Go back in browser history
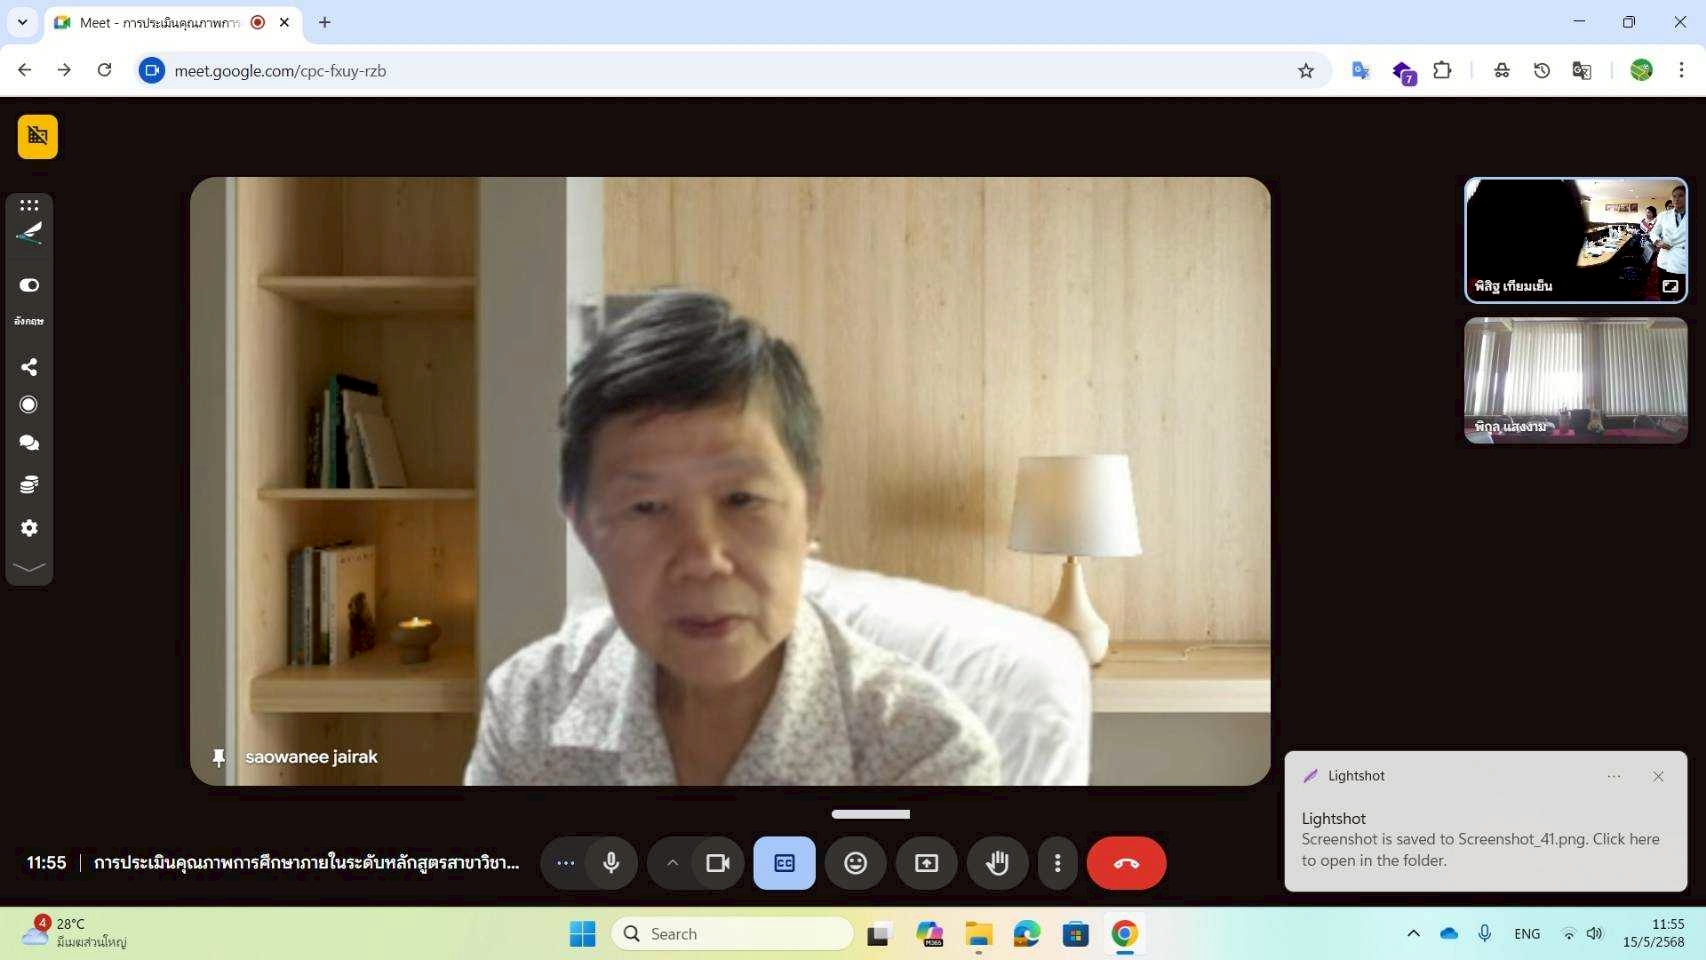 [x=25, y=70]
